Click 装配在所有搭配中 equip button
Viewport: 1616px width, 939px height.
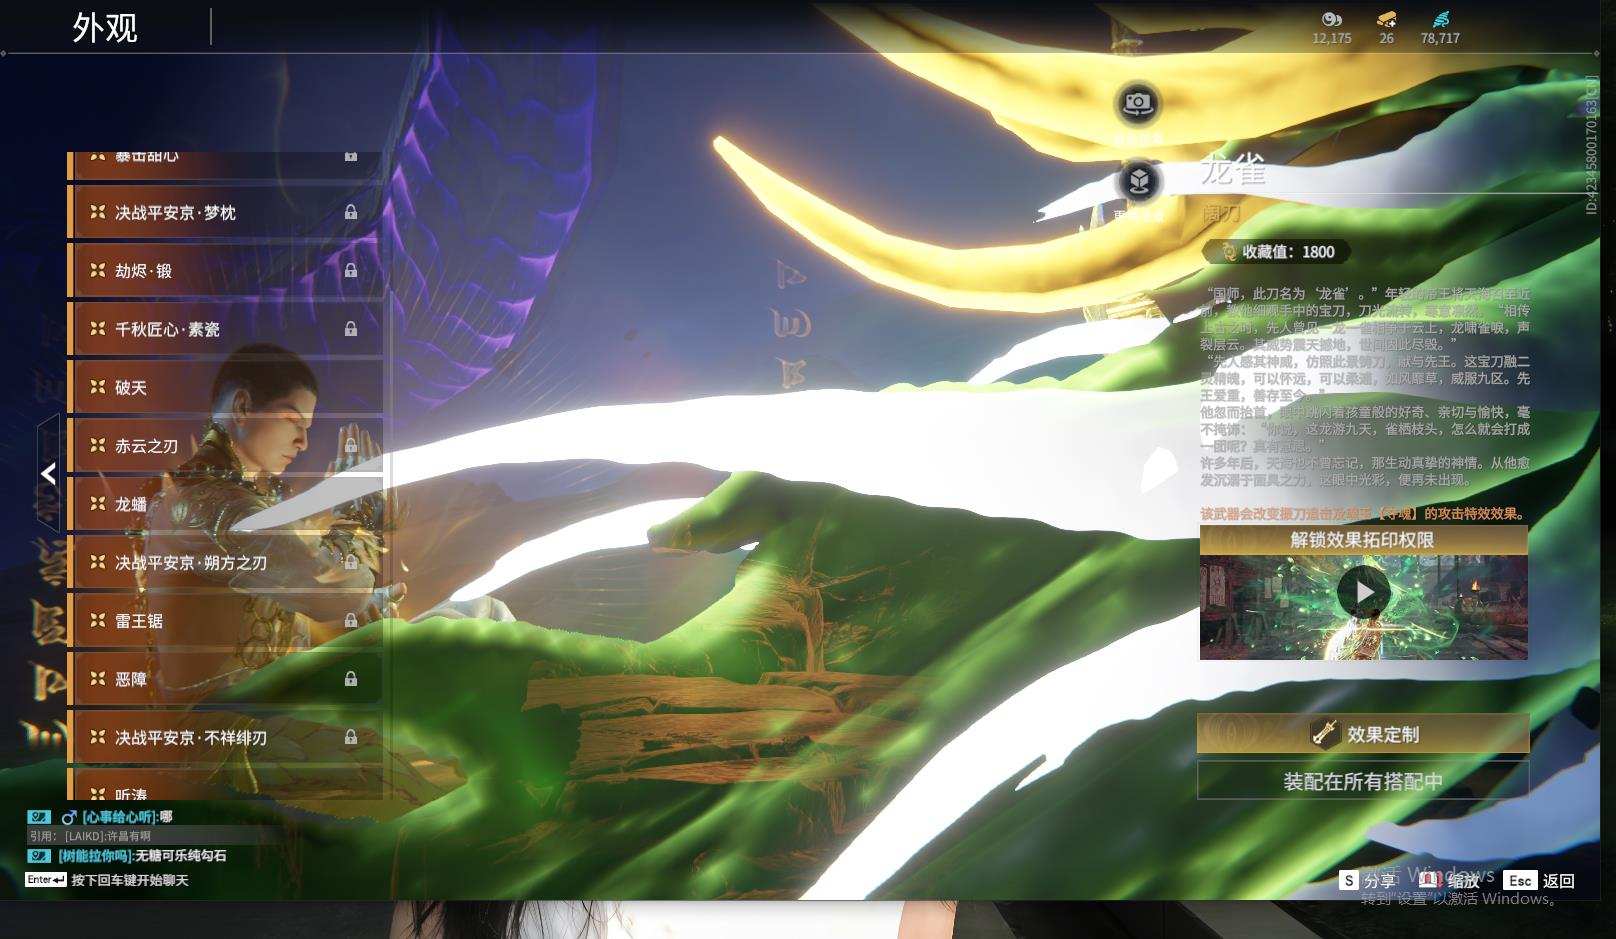[1363, 781]
